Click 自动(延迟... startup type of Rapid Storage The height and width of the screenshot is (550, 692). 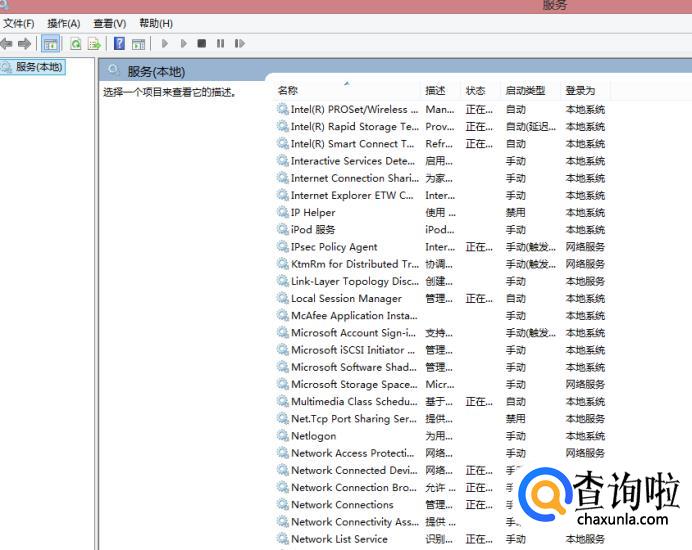(531, 127)
